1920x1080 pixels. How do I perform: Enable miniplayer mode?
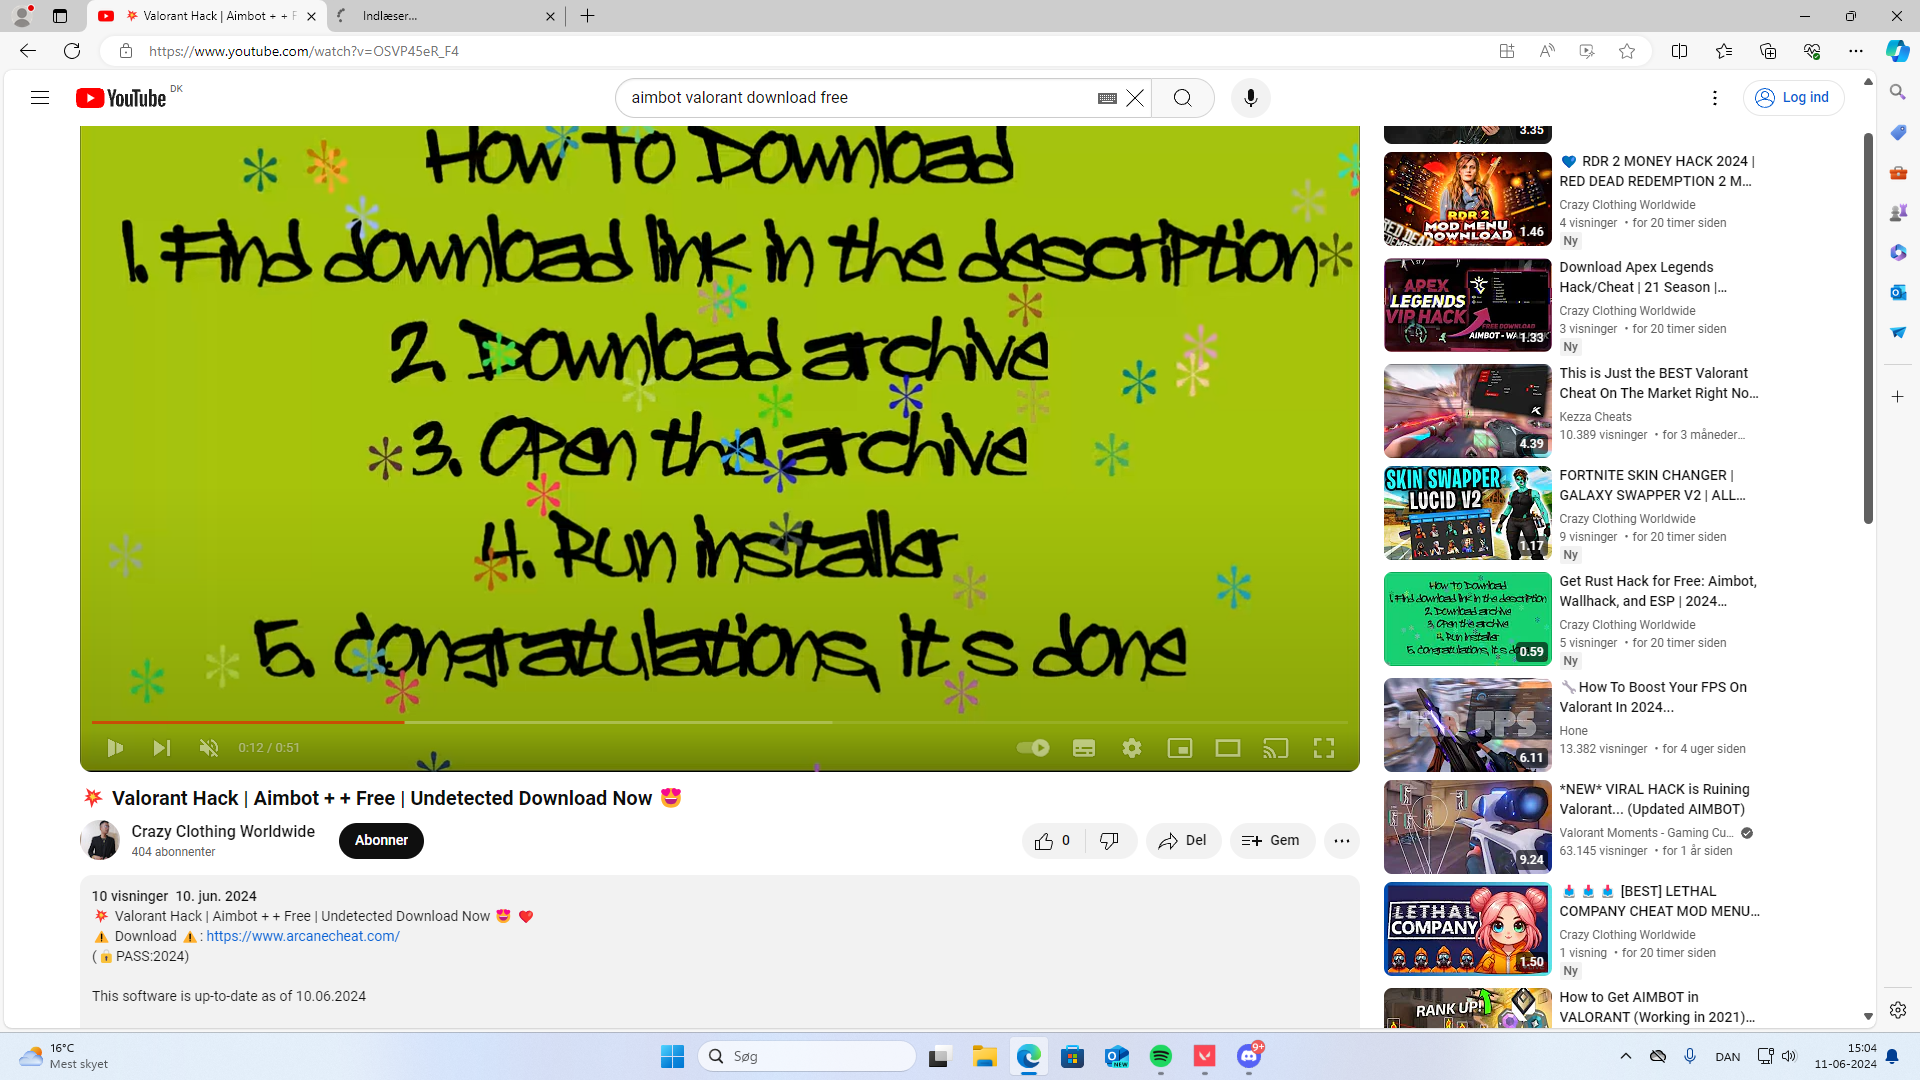coord(1180,748)
